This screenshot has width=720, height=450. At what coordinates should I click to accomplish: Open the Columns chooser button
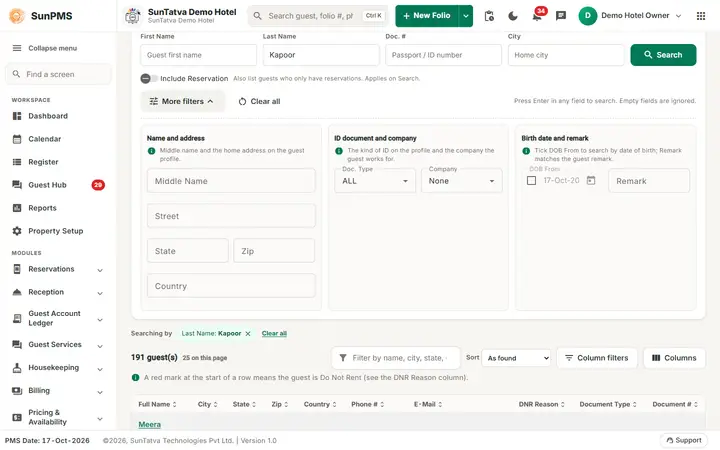pyautogui.click(x=674, y=358)
